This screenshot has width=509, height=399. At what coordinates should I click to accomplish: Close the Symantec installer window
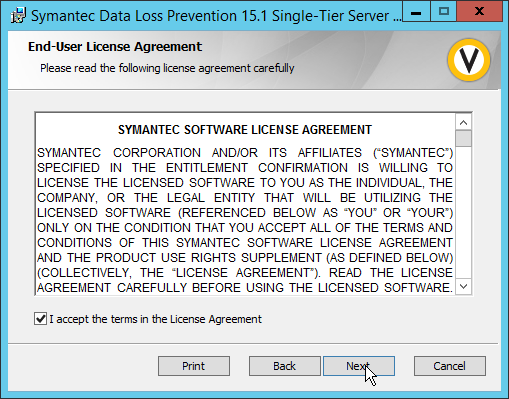click(479, 12)
